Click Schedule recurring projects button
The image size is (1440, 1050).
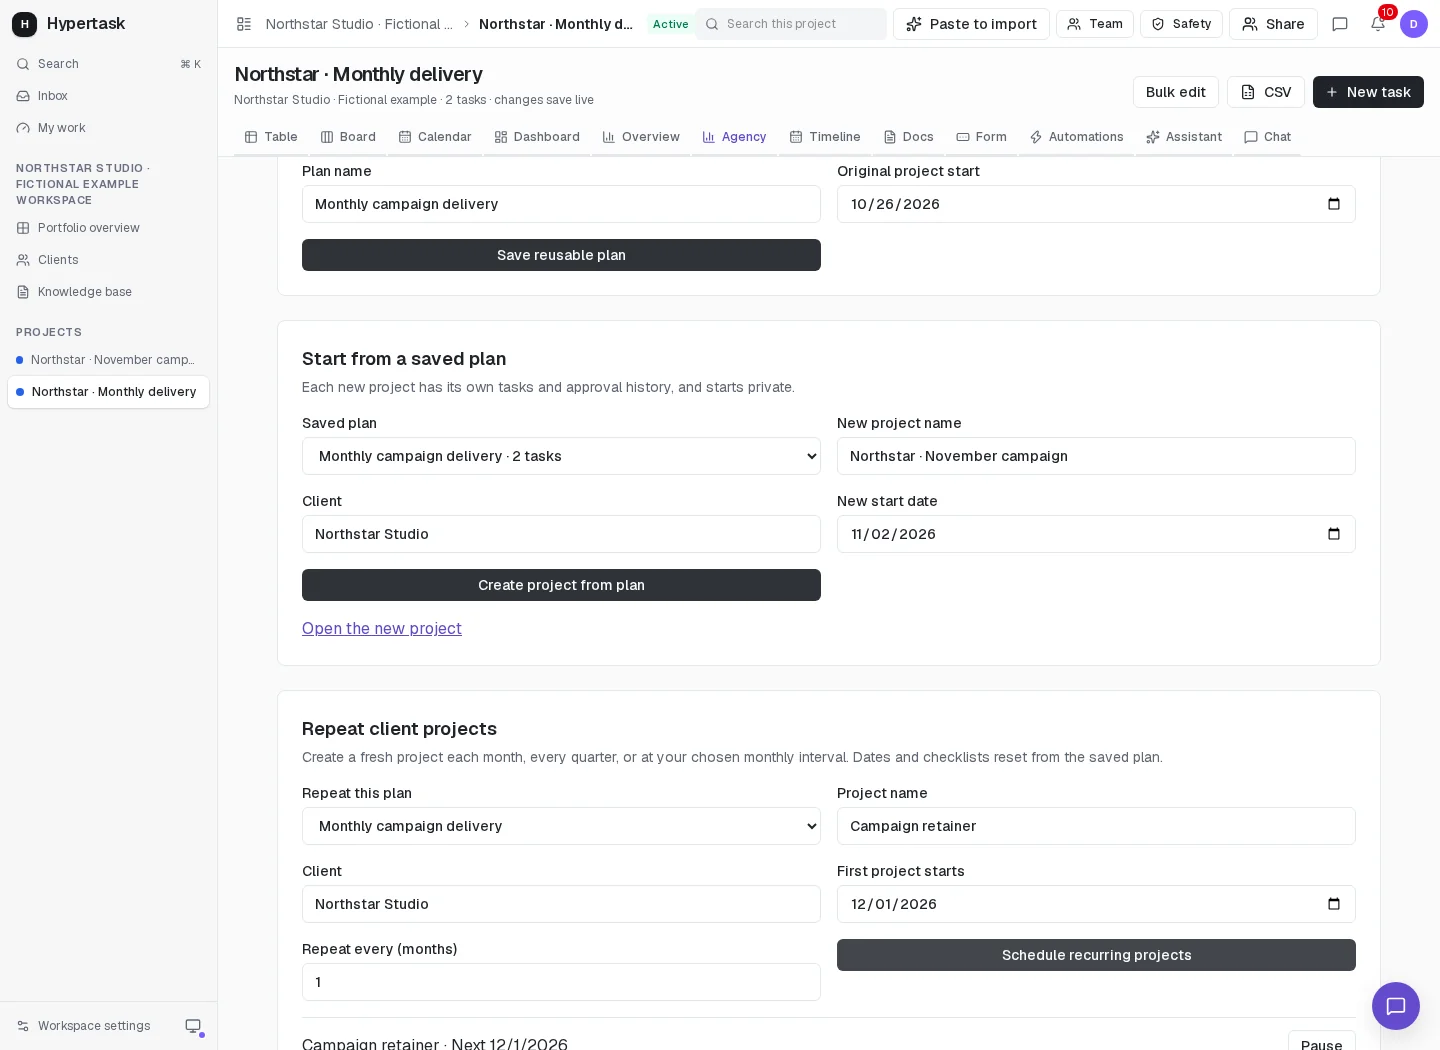1096,955
